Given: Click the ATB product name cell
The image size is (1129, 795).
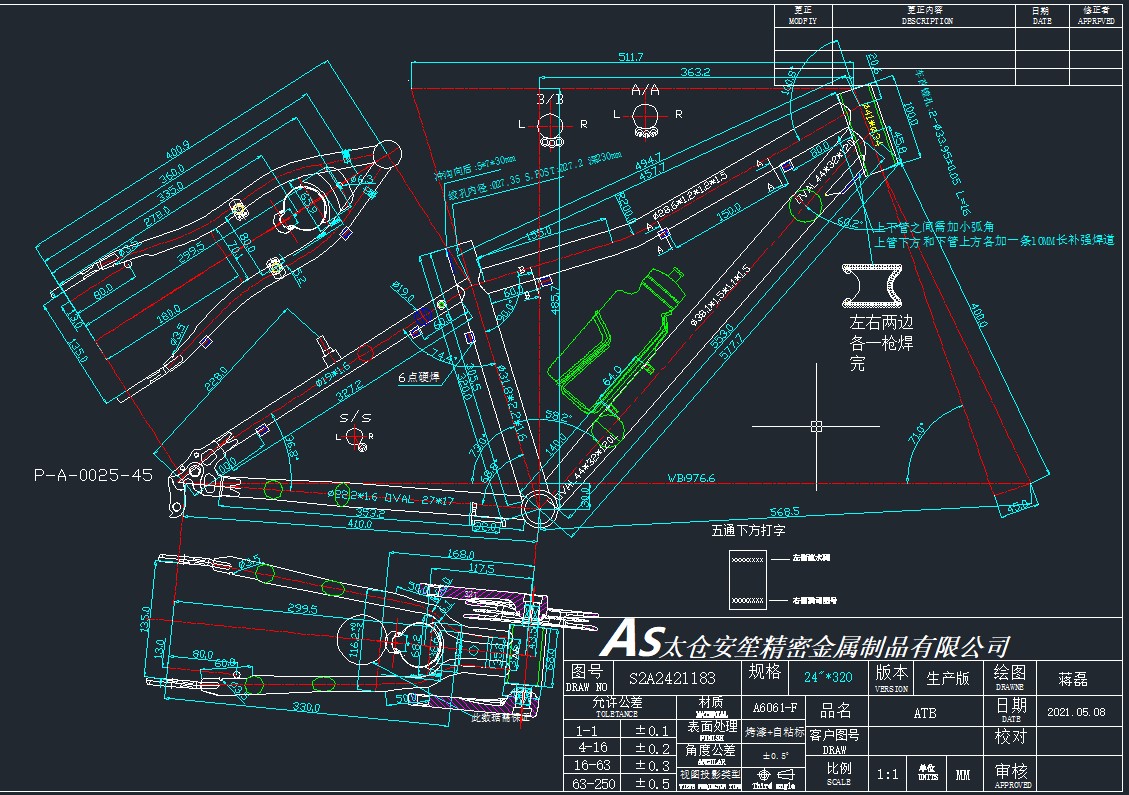Looking at the screenshot, I should pyautogui.click(x=924, y=712).
